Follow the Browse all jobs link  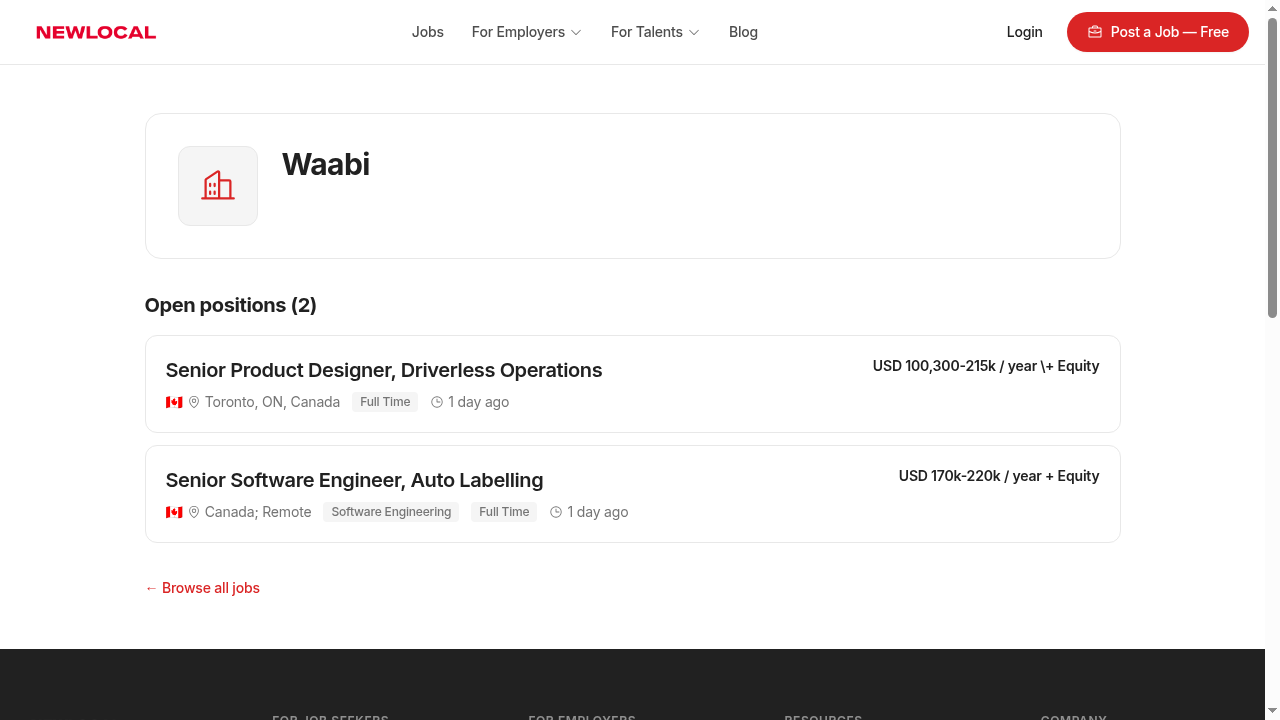[x=202, y=588]
